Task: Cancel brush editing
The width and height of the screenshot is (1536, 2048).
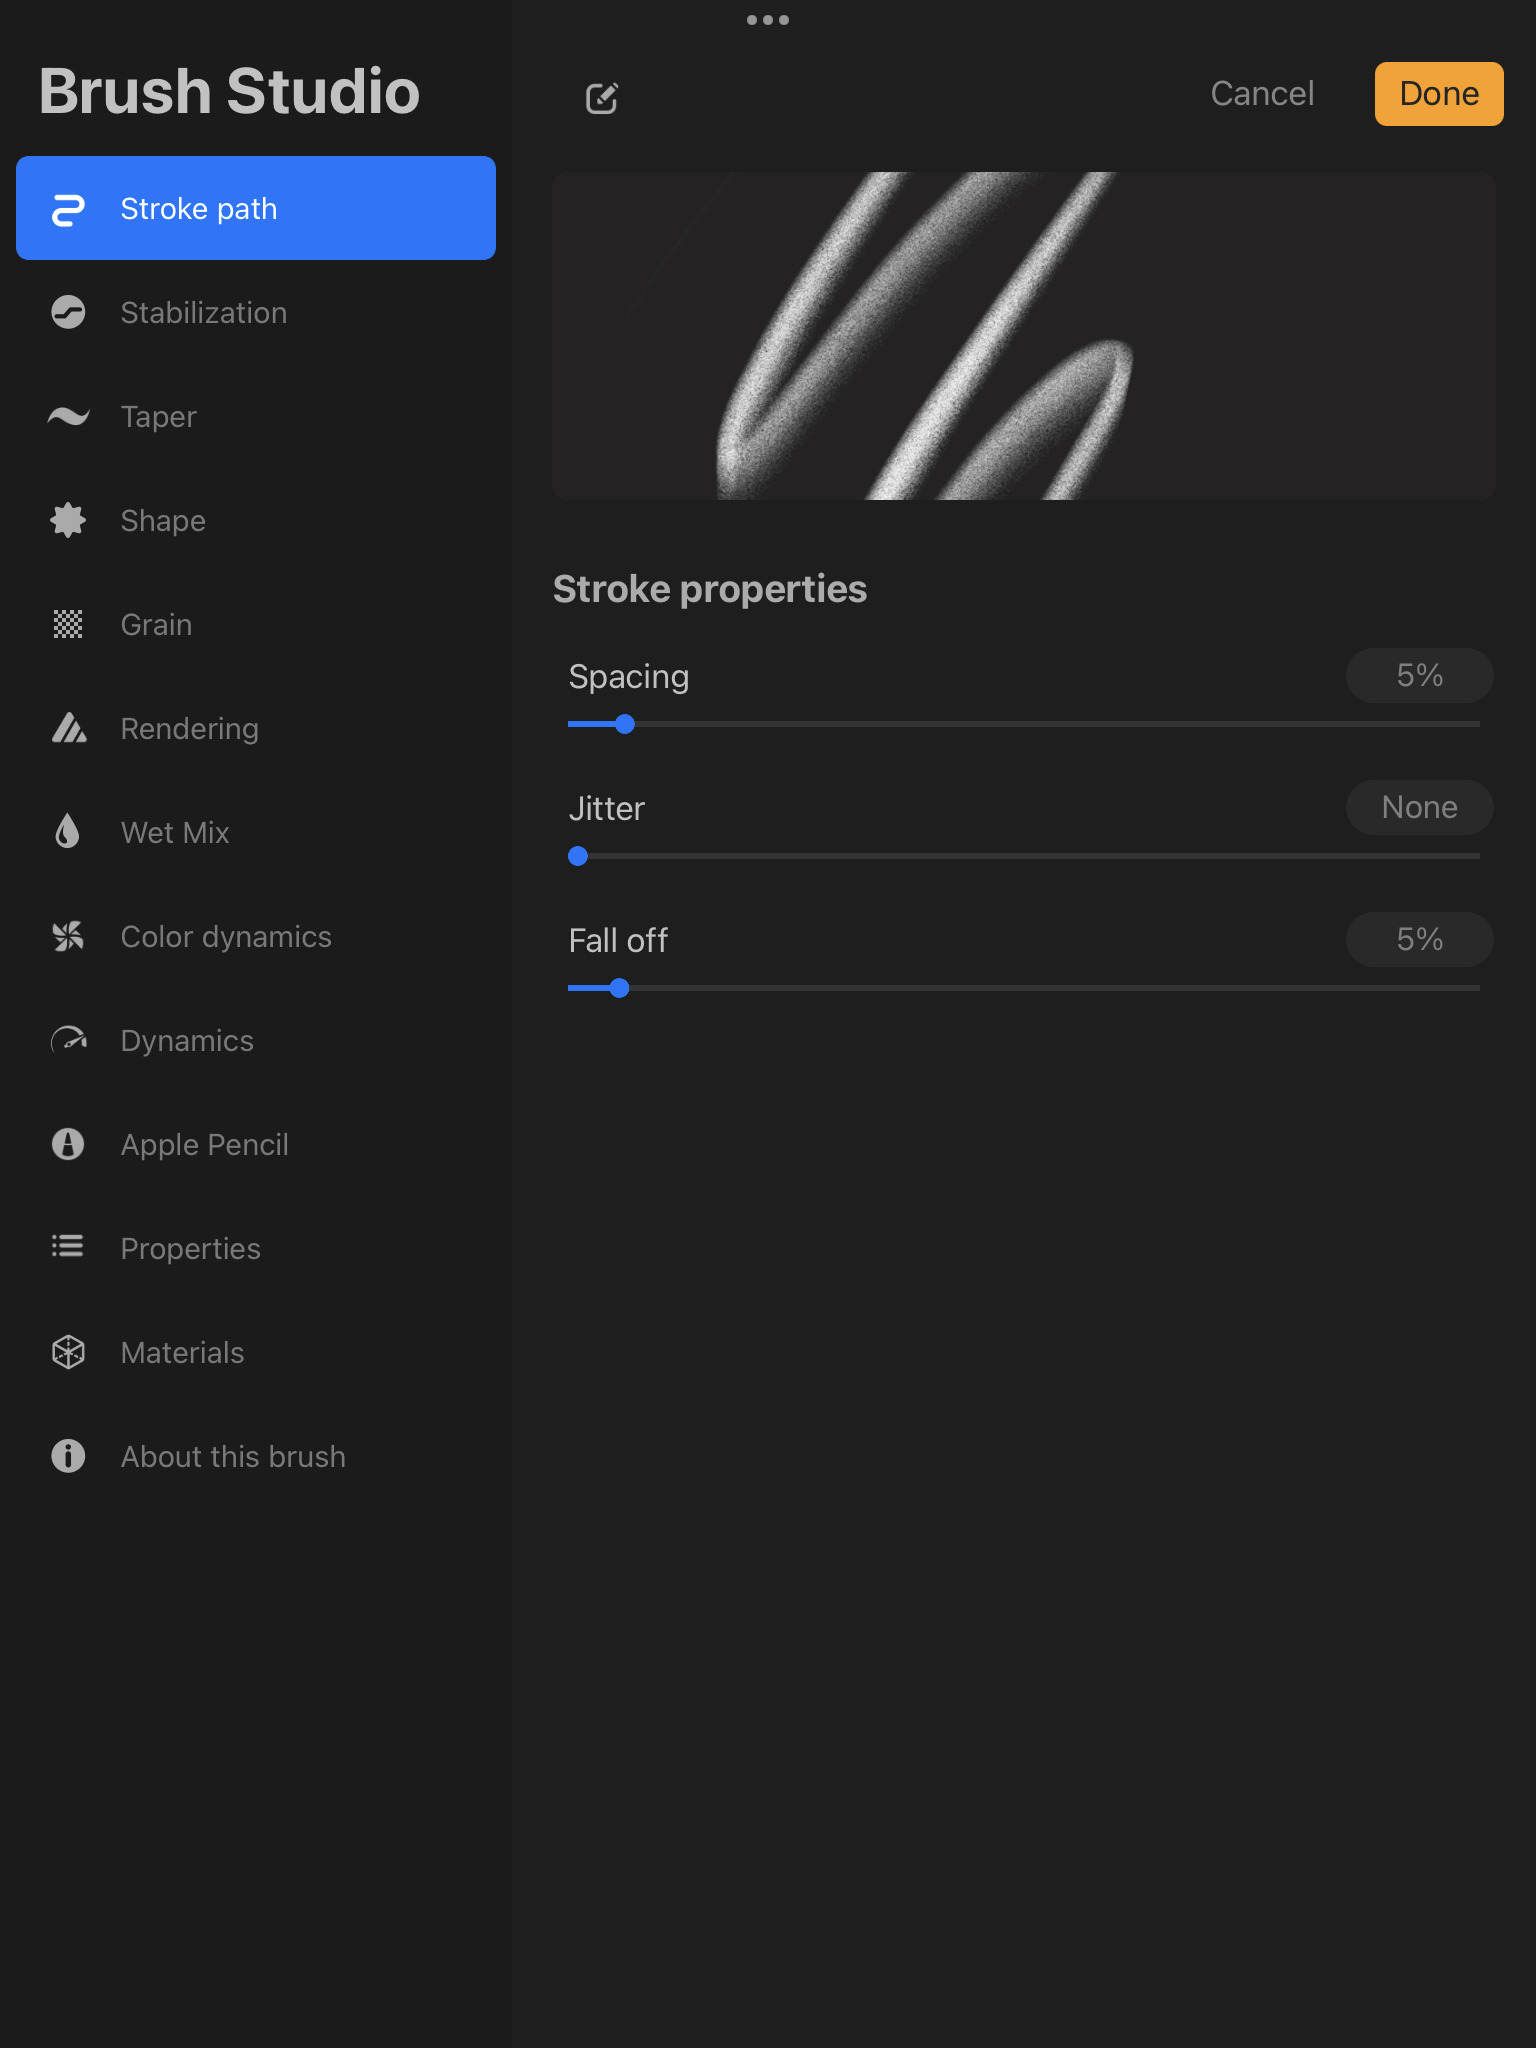Action: pyautogui.click(x=1262, y=94)
